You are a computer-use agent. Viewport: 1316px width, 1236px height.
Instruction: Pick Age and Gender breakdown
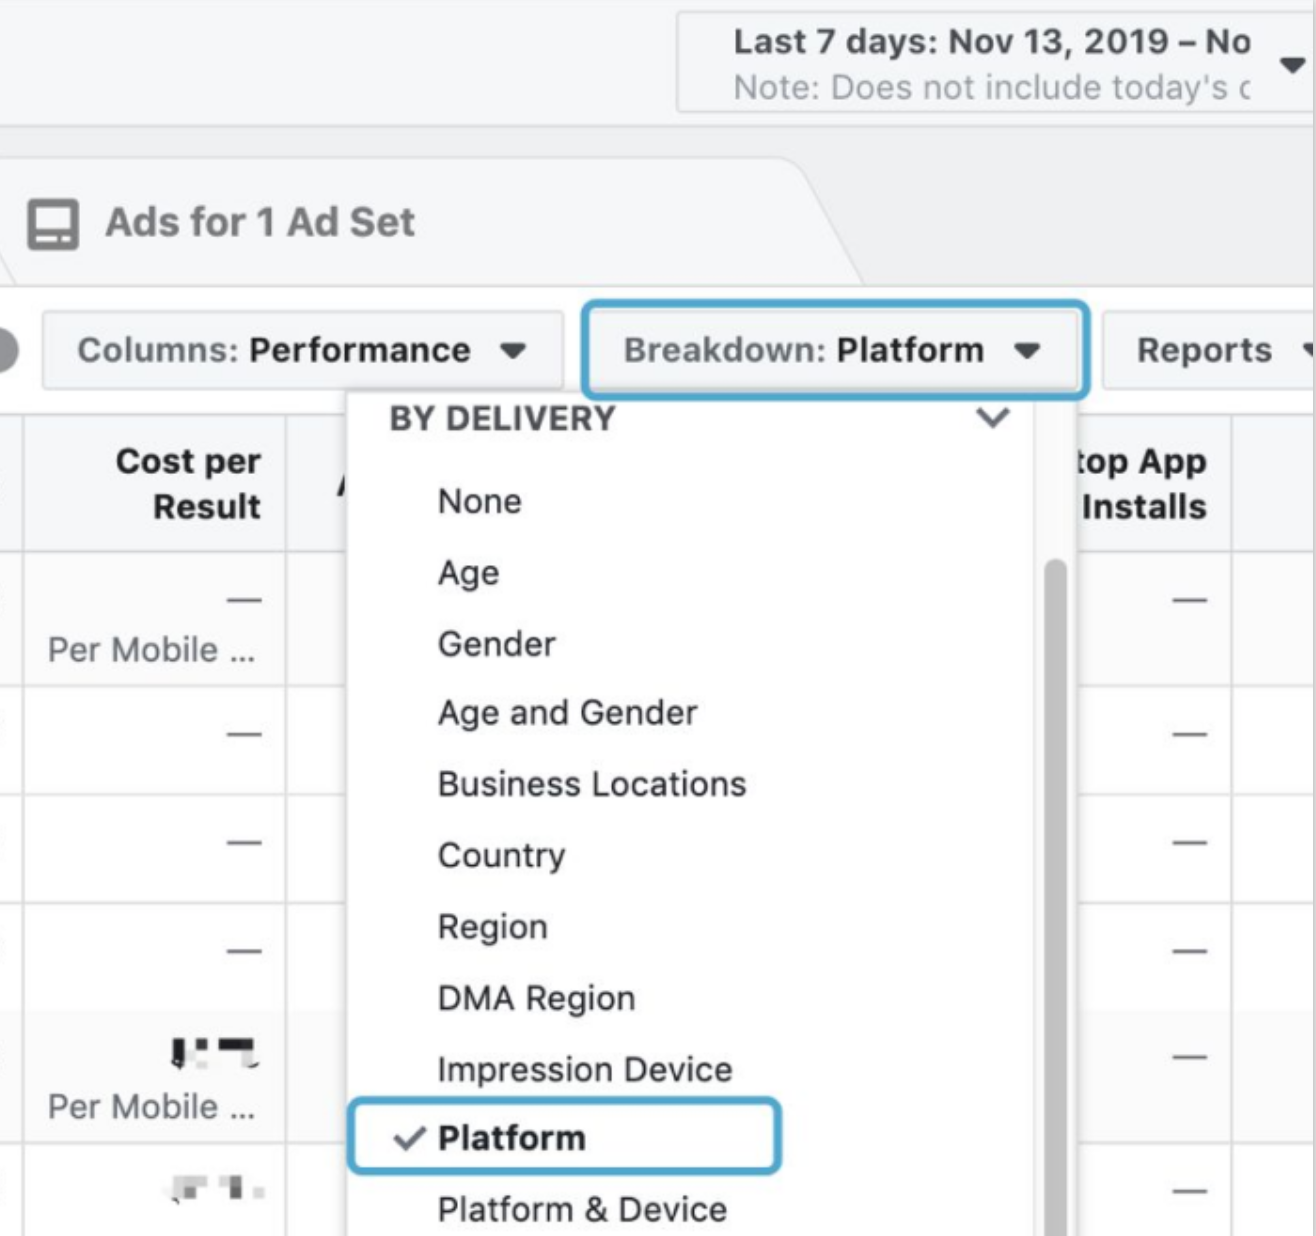(567, 713)
